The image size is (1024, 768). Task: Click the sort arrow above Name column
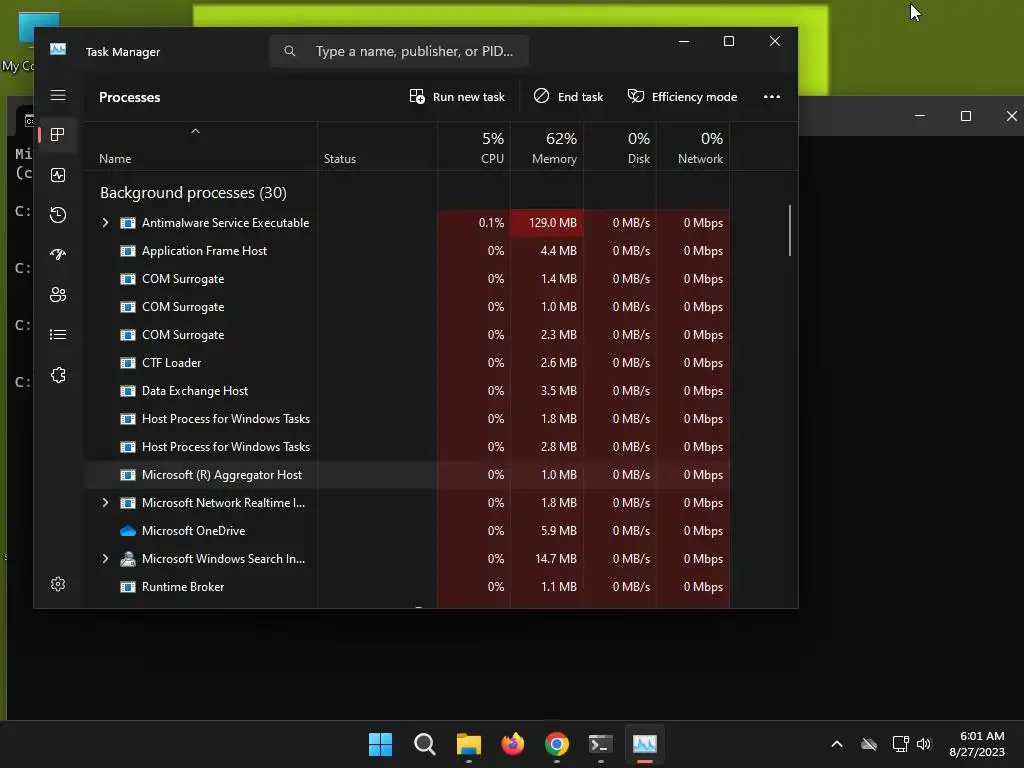pyautogui.click(x=195, y=131)
